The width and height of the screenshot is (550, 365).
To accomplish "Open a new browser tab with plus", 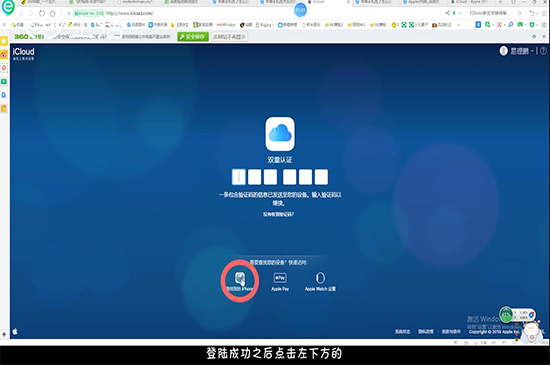I will click(500, 2).
